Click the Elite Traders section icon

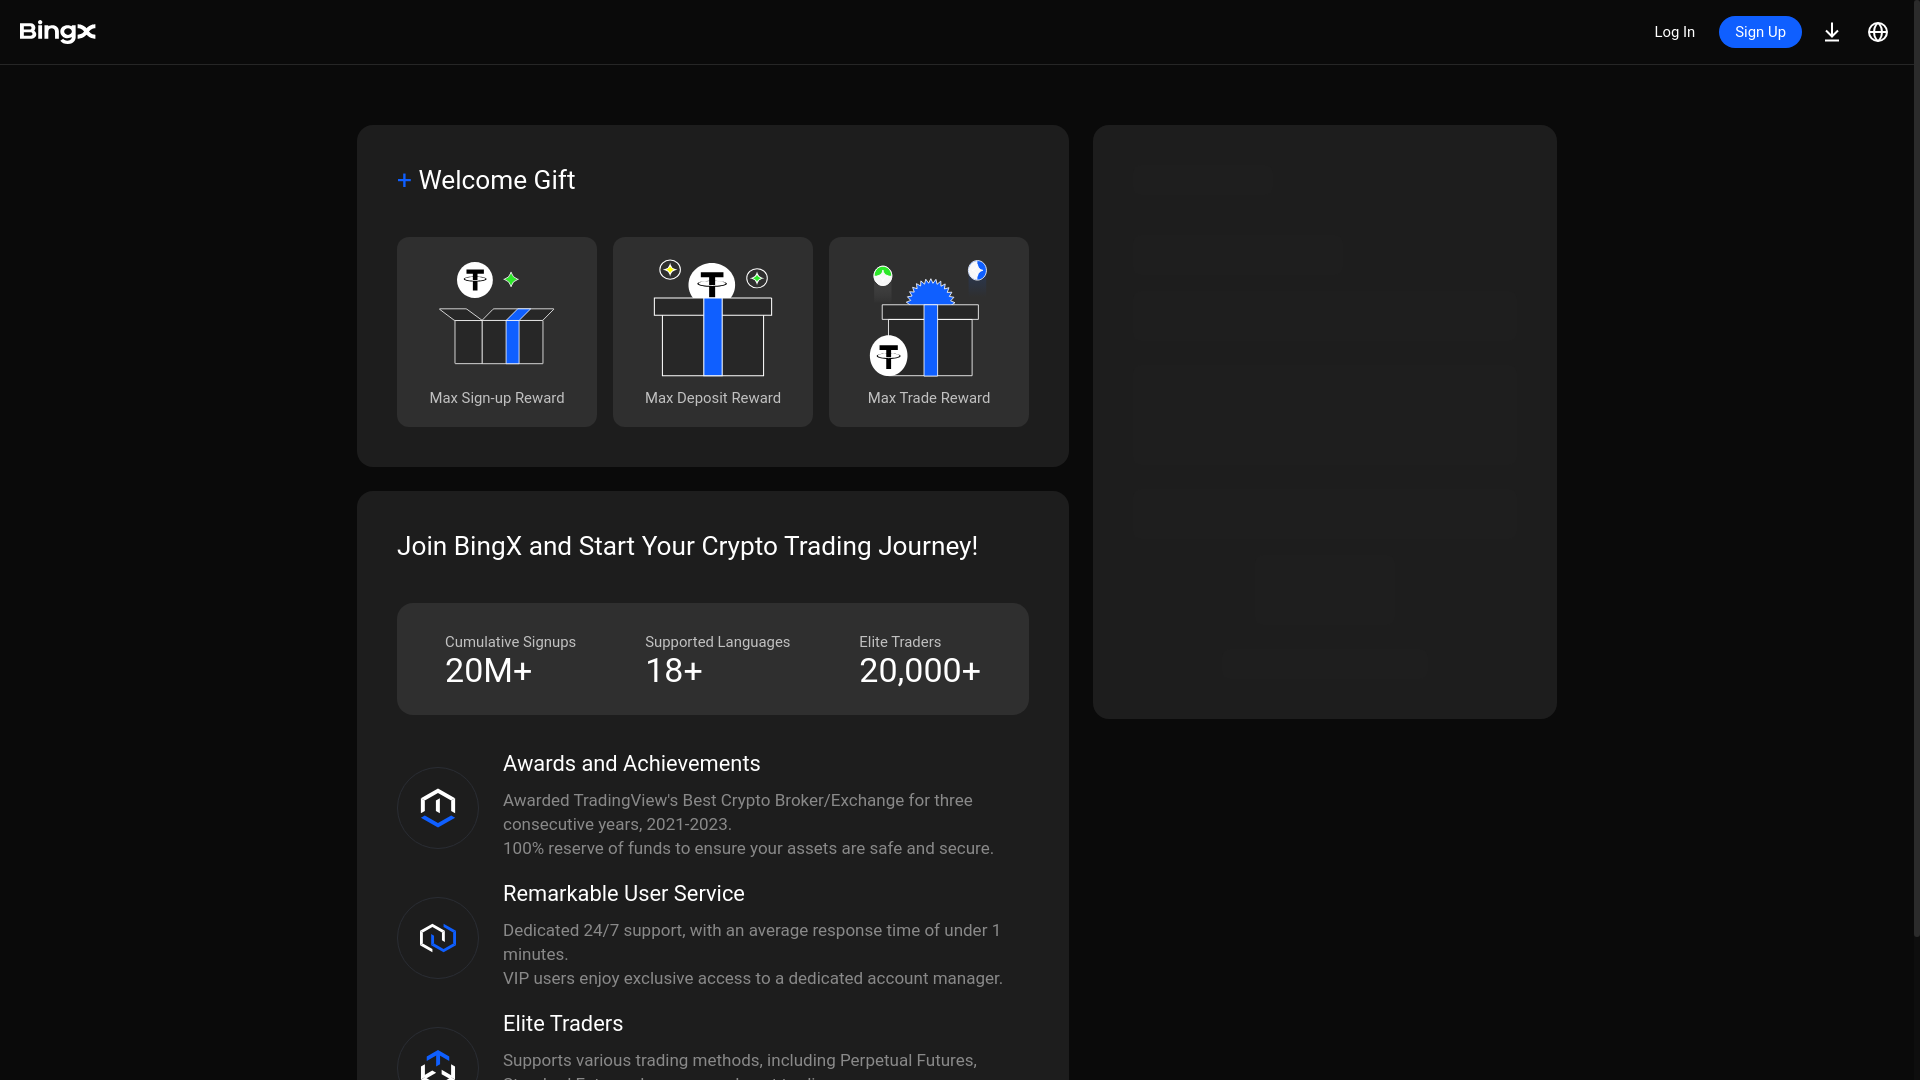pyautogui.click(x=438, y=1055)
